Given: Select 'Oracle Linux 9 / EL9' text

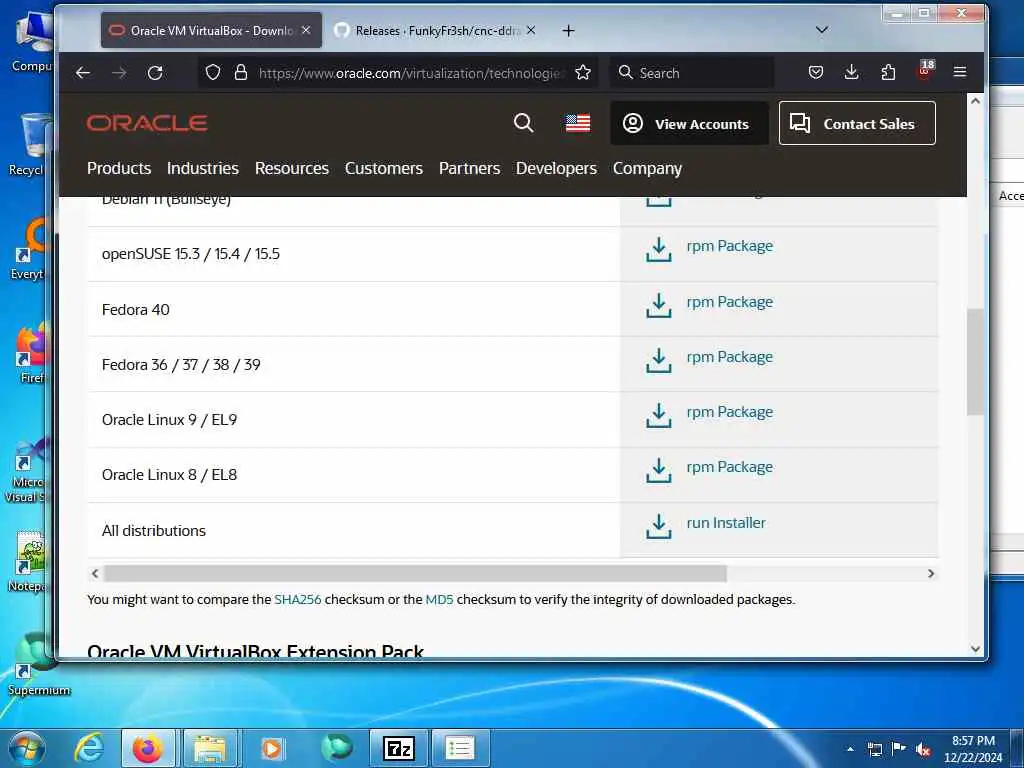Looking at the screenshot, I should coord(169,420).
